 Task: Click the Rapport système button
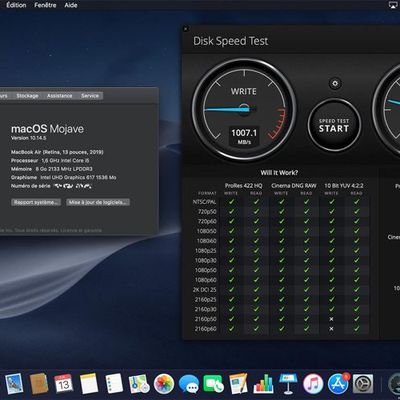coord(36,202)
